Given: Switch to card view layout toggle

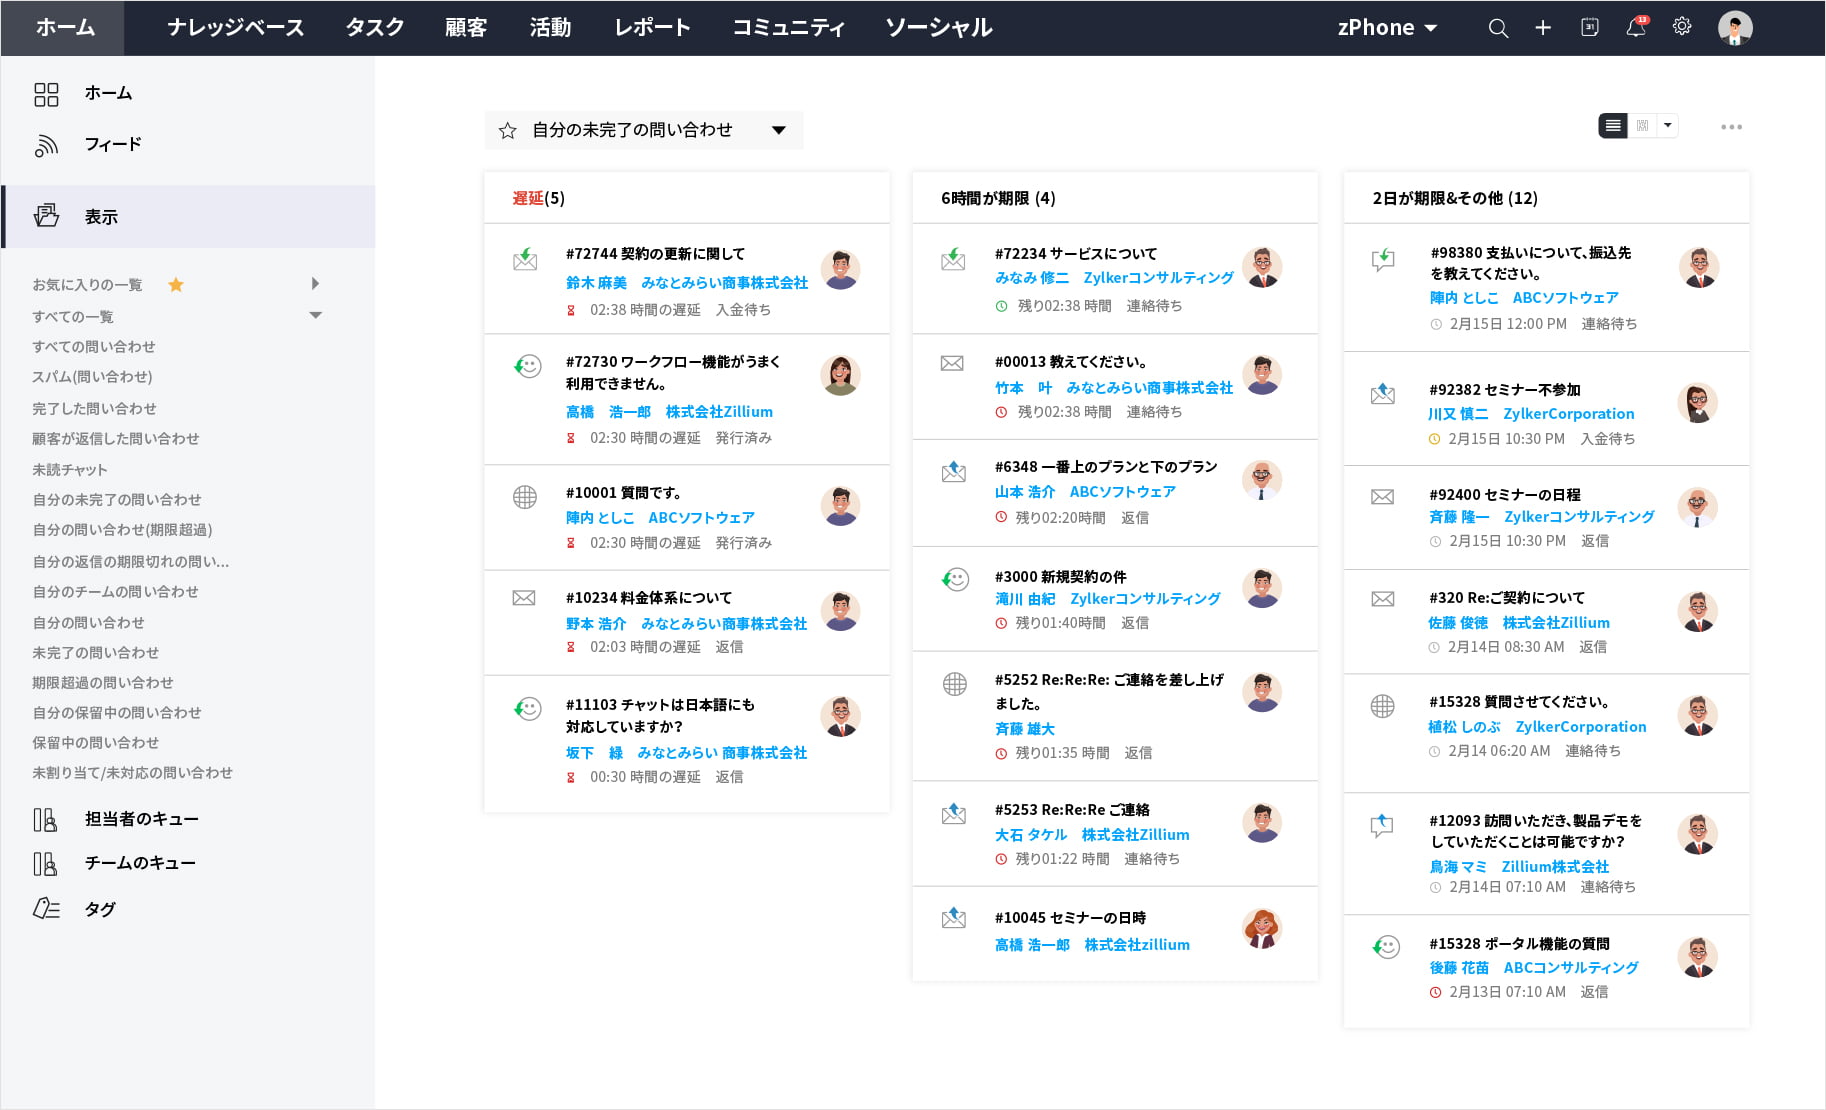Looking at the screenshot, I should pyautogui.click(x=1641, y=126).
